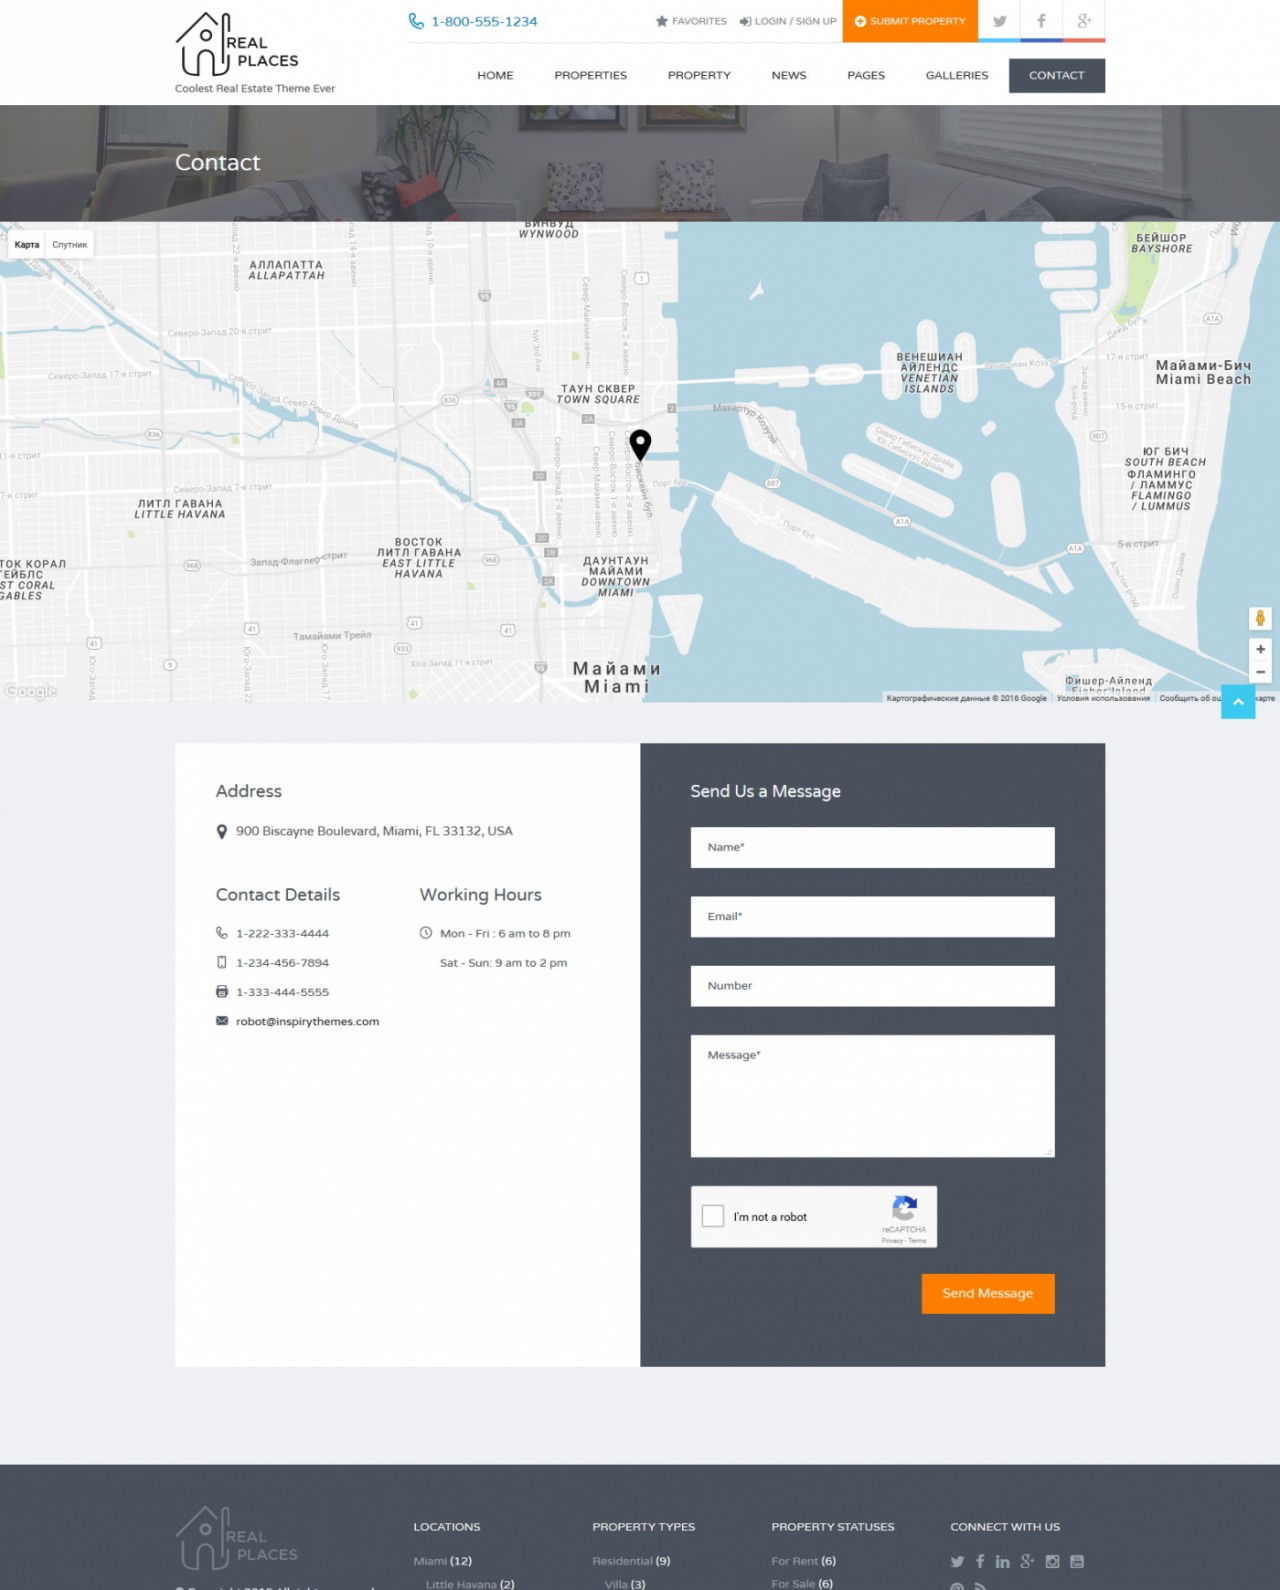Viewport: 1280px width, 1590px height.
Task: Zoom in the map with plus button
Action: click(1260, 649)
